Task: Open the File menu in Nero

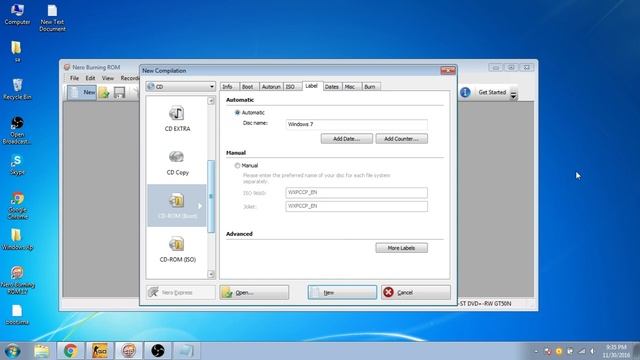Action: click(x=74, y=78)
